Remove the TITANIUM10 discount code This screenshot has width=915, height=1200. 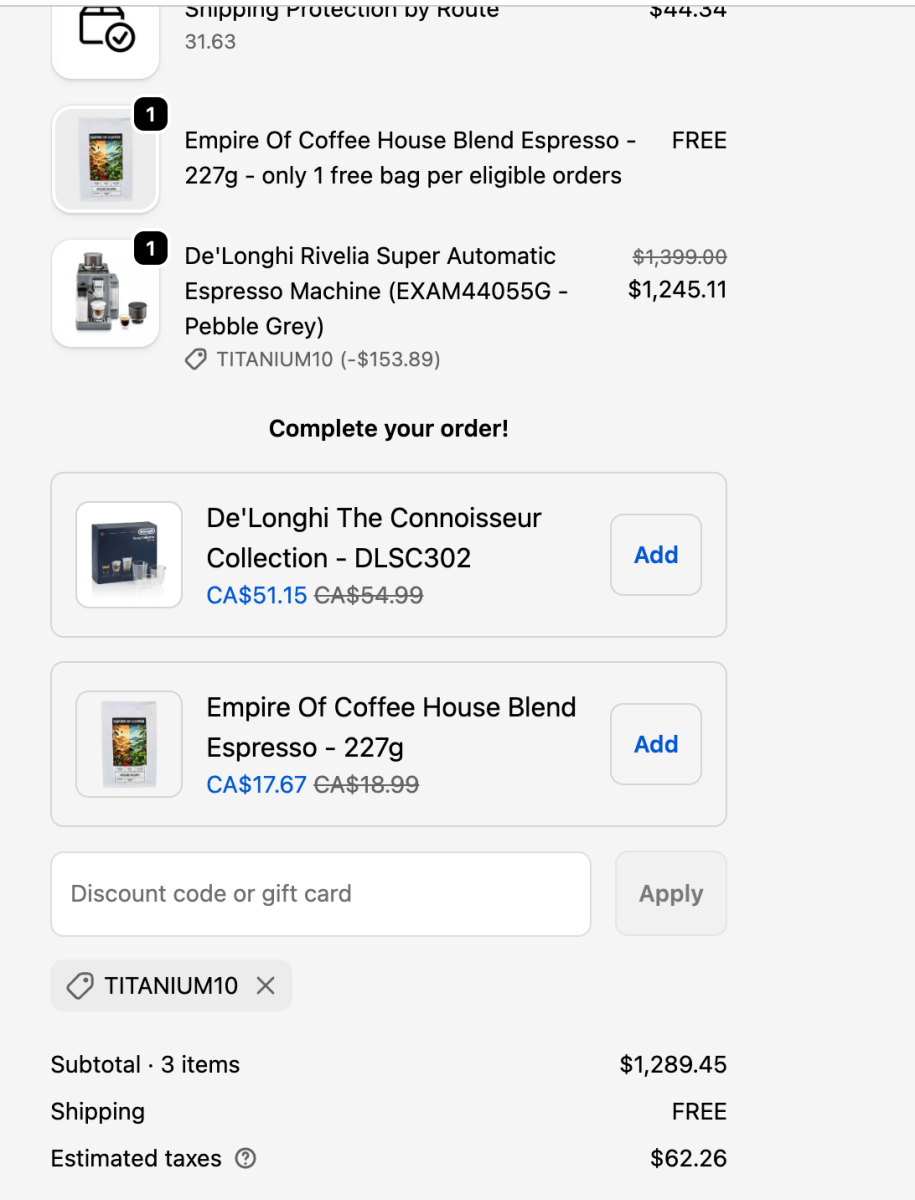pyautogui.click(x=265, y=986)
